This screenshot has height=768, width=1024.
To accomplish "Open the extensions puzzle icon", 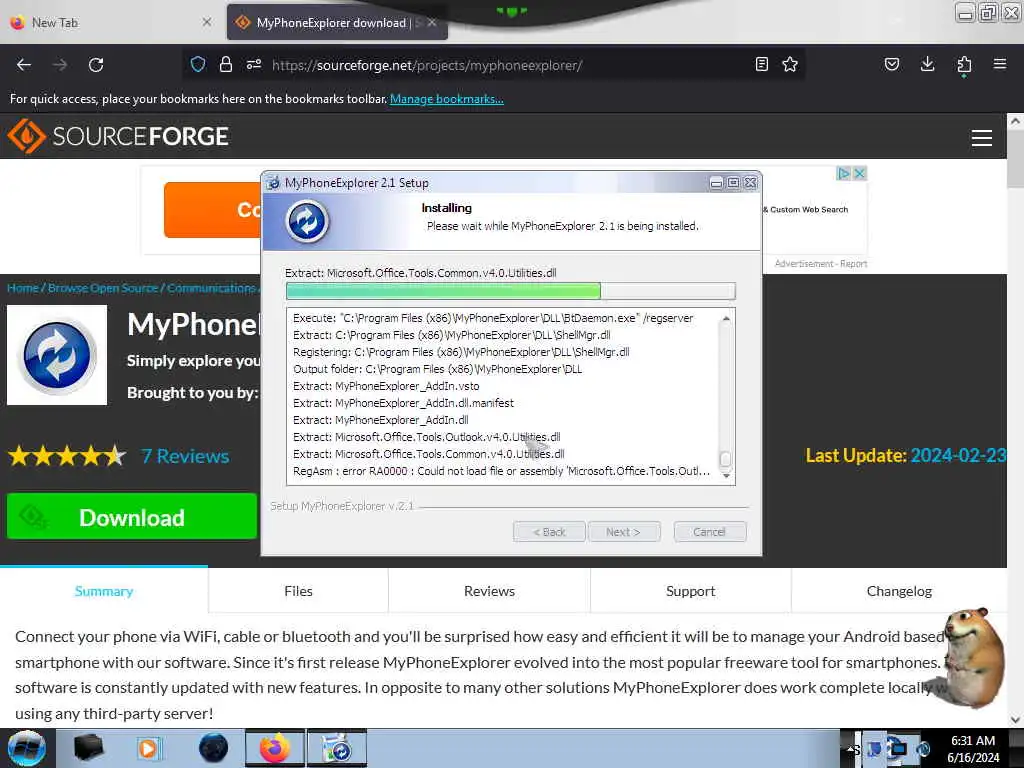I will [964, 65].
